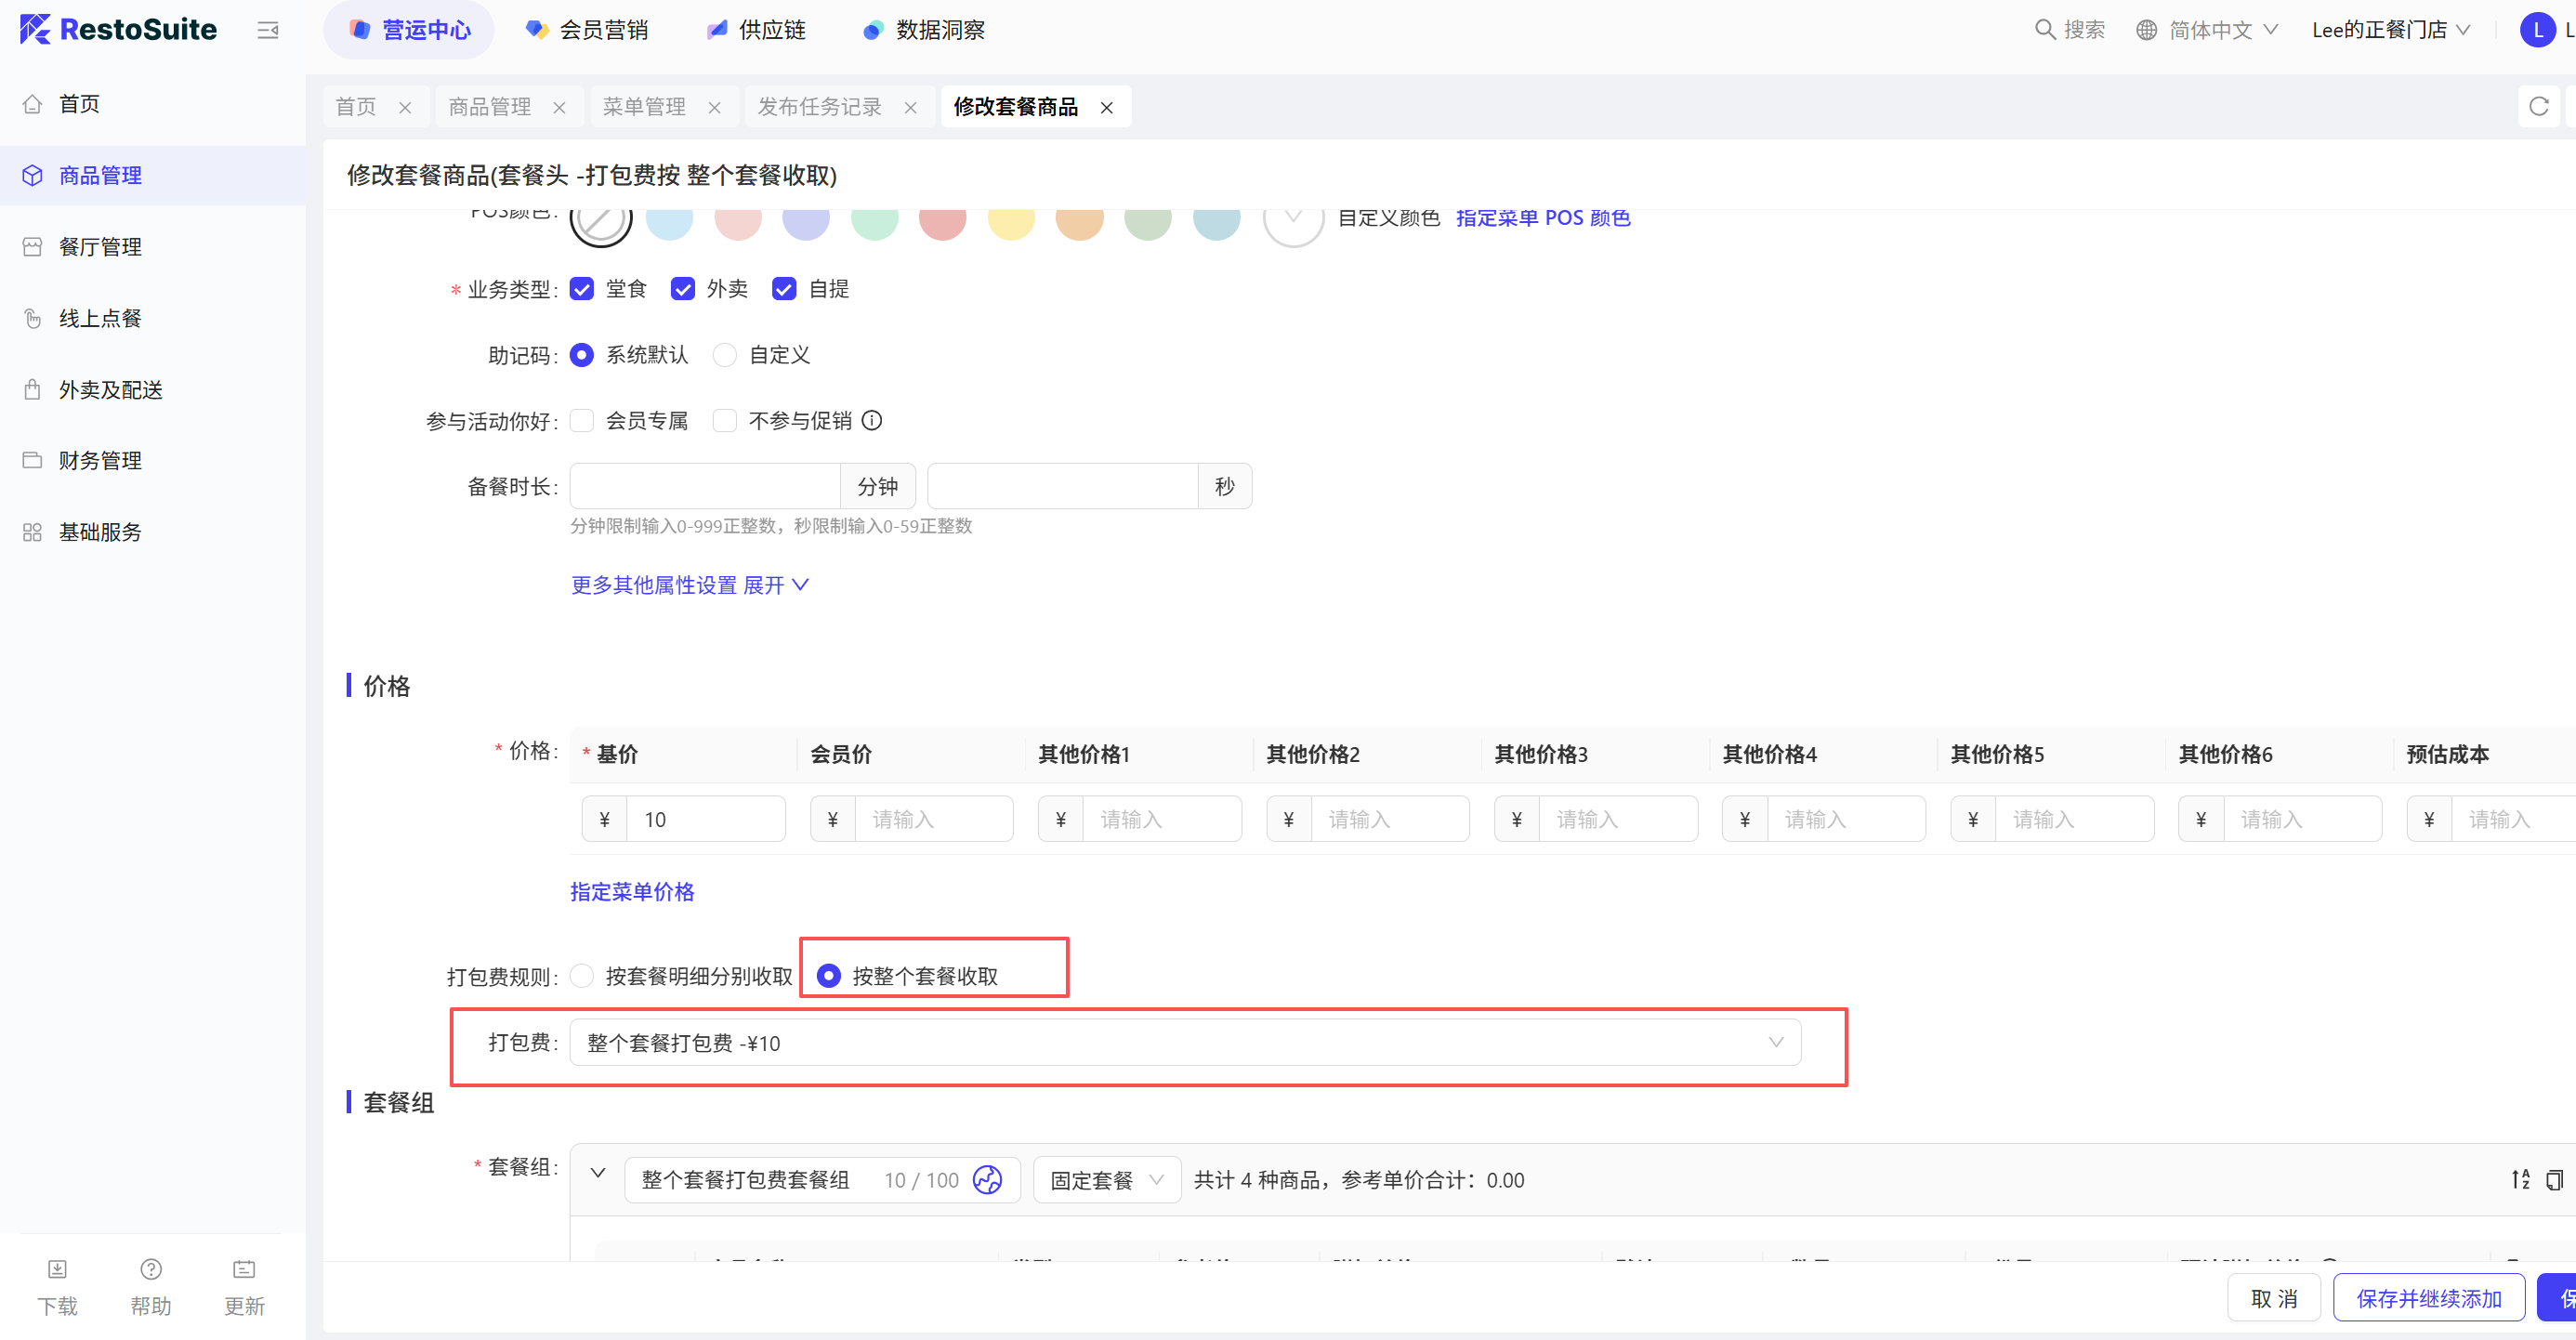Enable the 会员专属 checkbox
Screen dimensions: 2576x1340
[582, 420]
